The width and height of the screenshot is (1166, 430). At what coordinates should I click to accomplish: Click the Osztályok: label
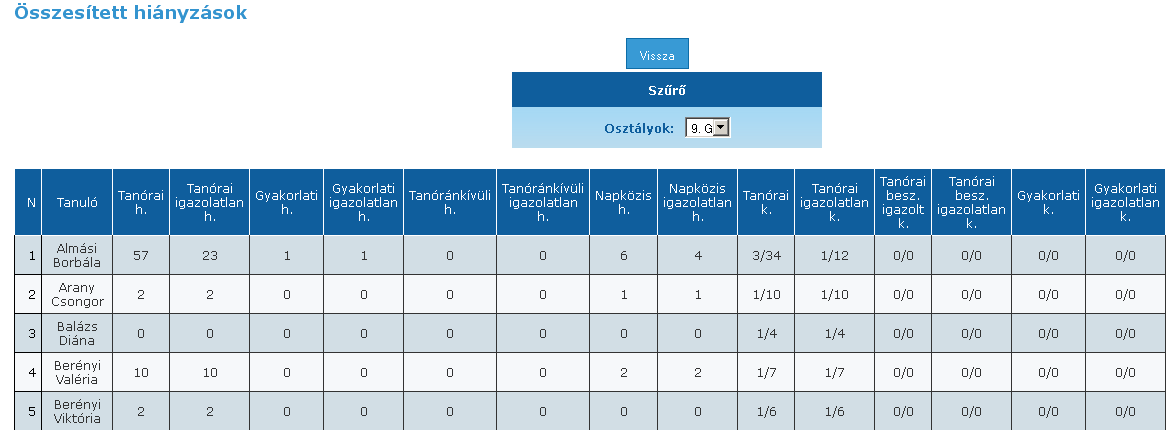point(640,128)
